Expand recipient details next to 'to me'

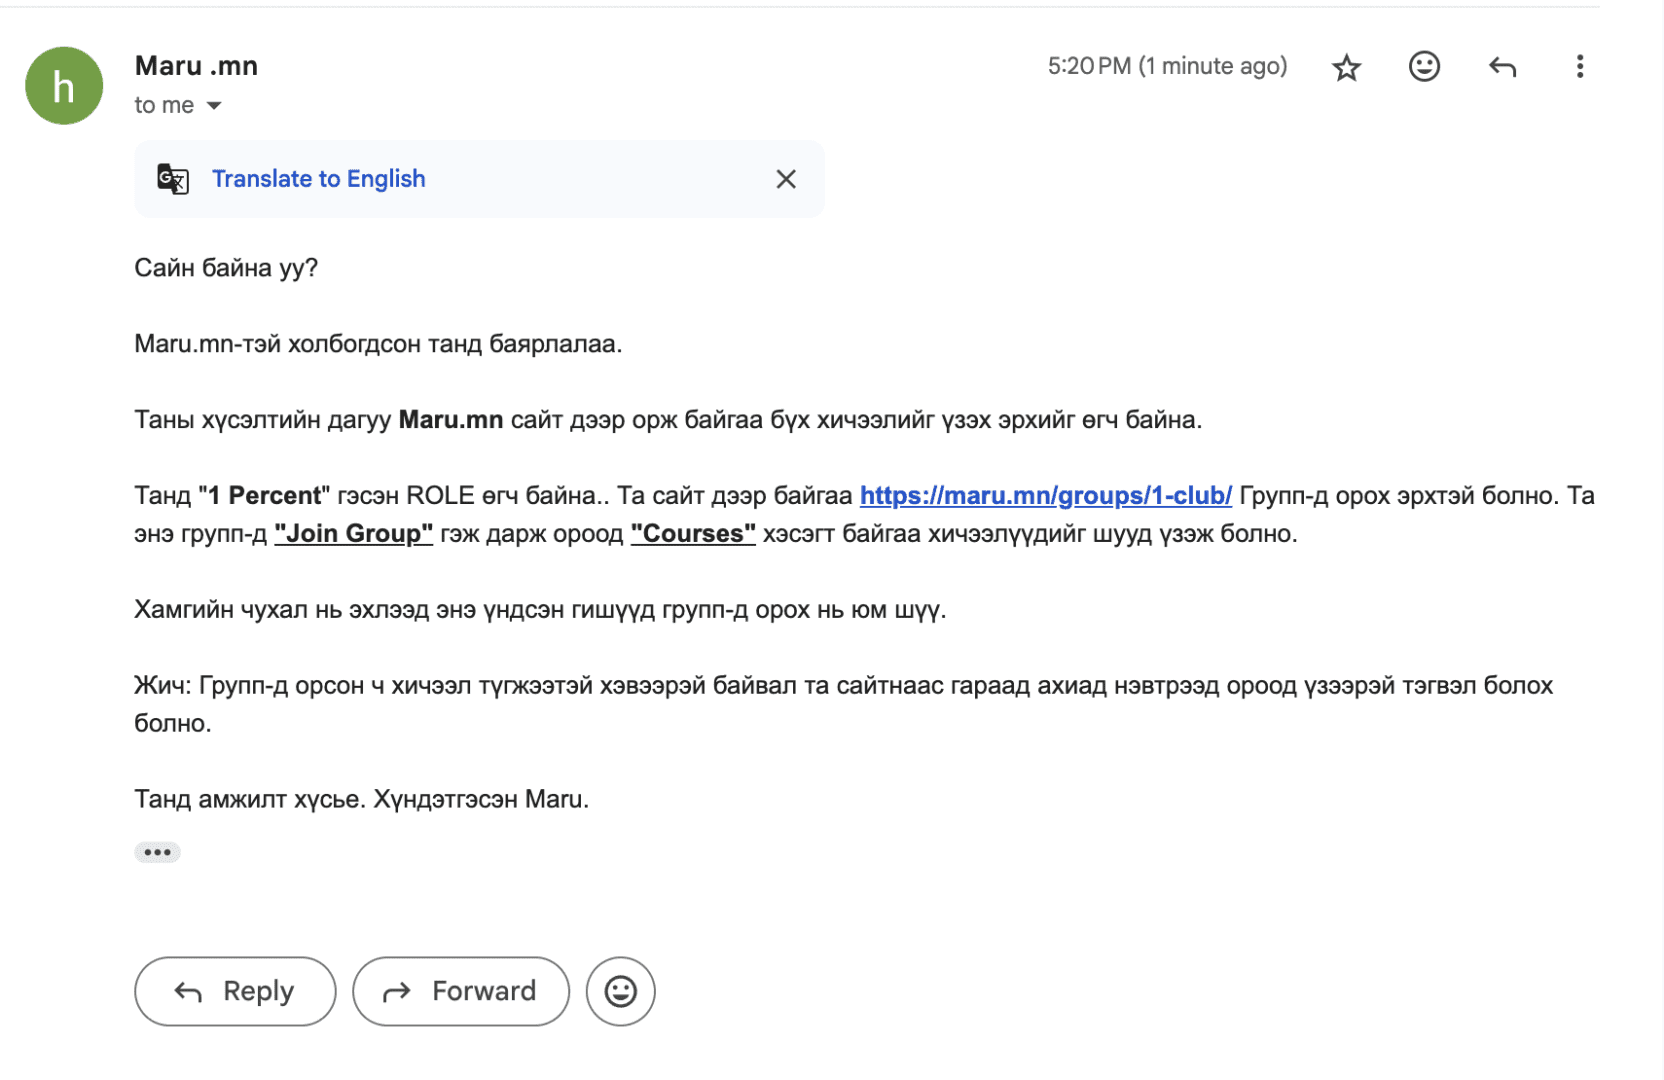click(213, 105)
